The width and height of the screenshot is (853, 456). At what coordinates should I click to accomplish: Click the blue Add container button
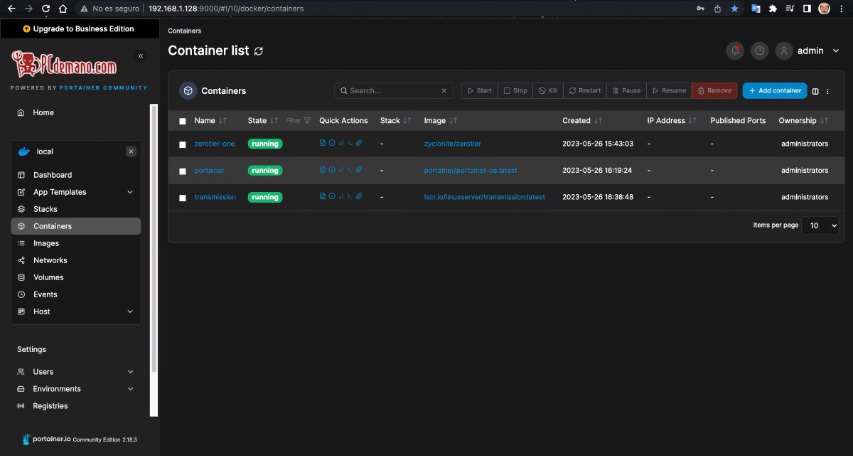[775, 90]
